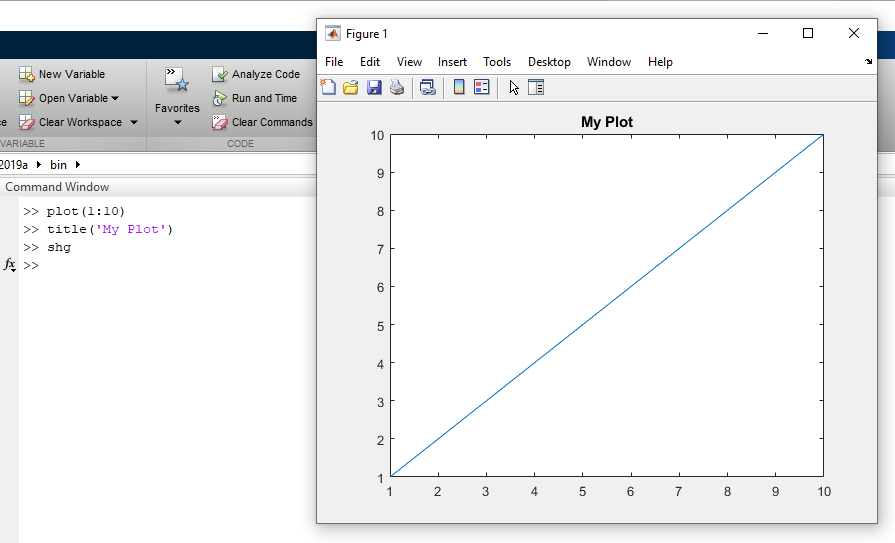Screen dimensions: 895x543
Task: Open the View menu in Figure 1
Action: 409,62
